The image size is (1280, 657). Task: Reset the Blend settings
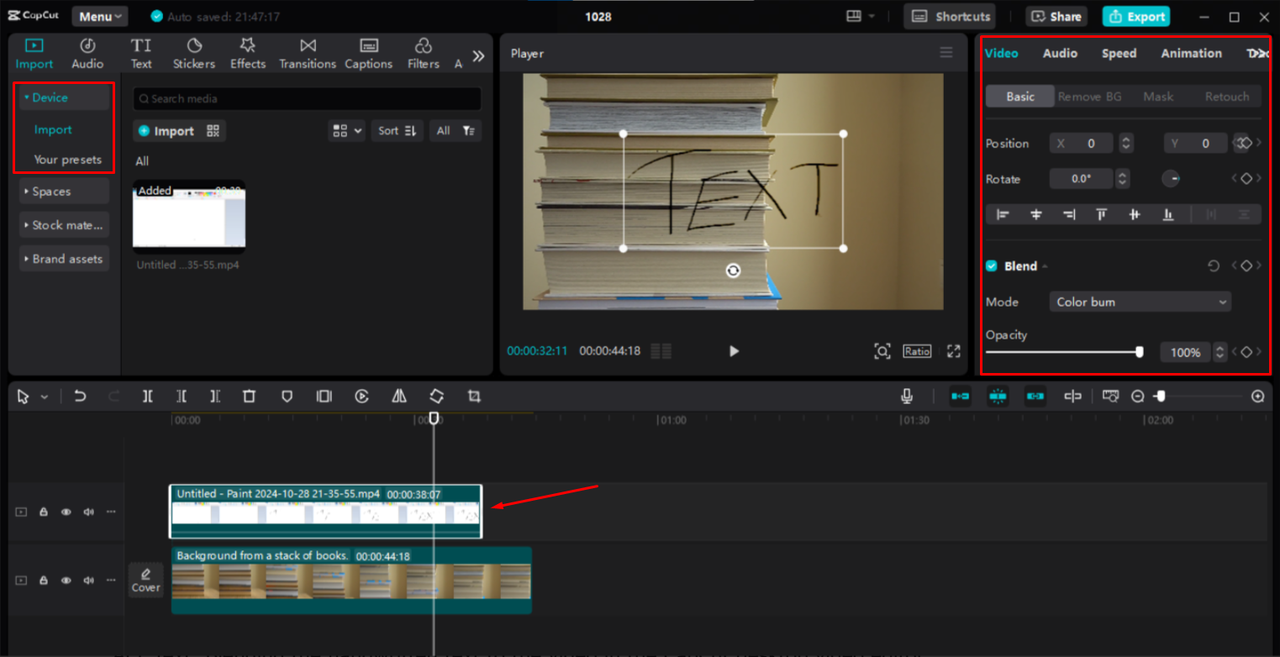click(x=1213, y=266)
